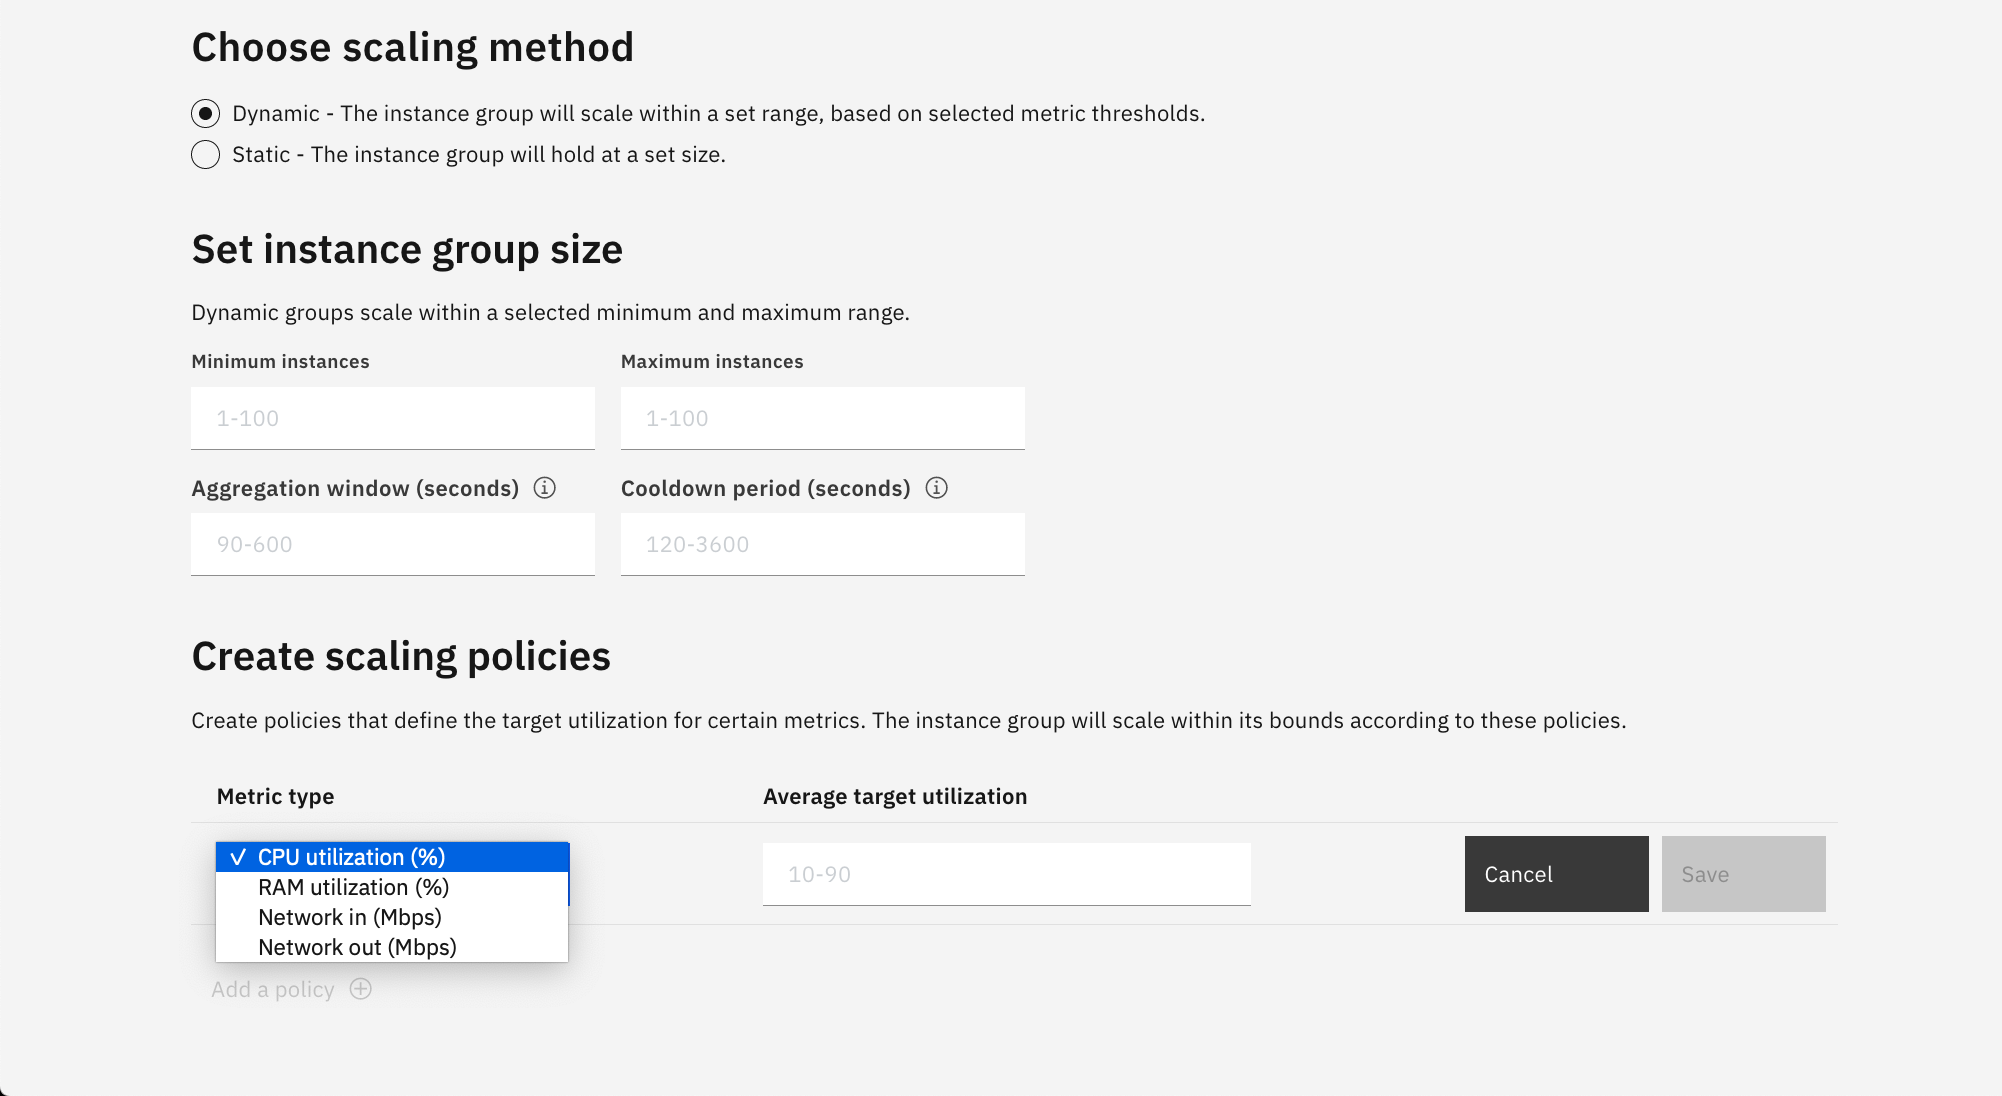Viewport: 2002px width, 1096px height.
Task: Select the Dynamic scaling method radio button
Action: click(205, 114)
